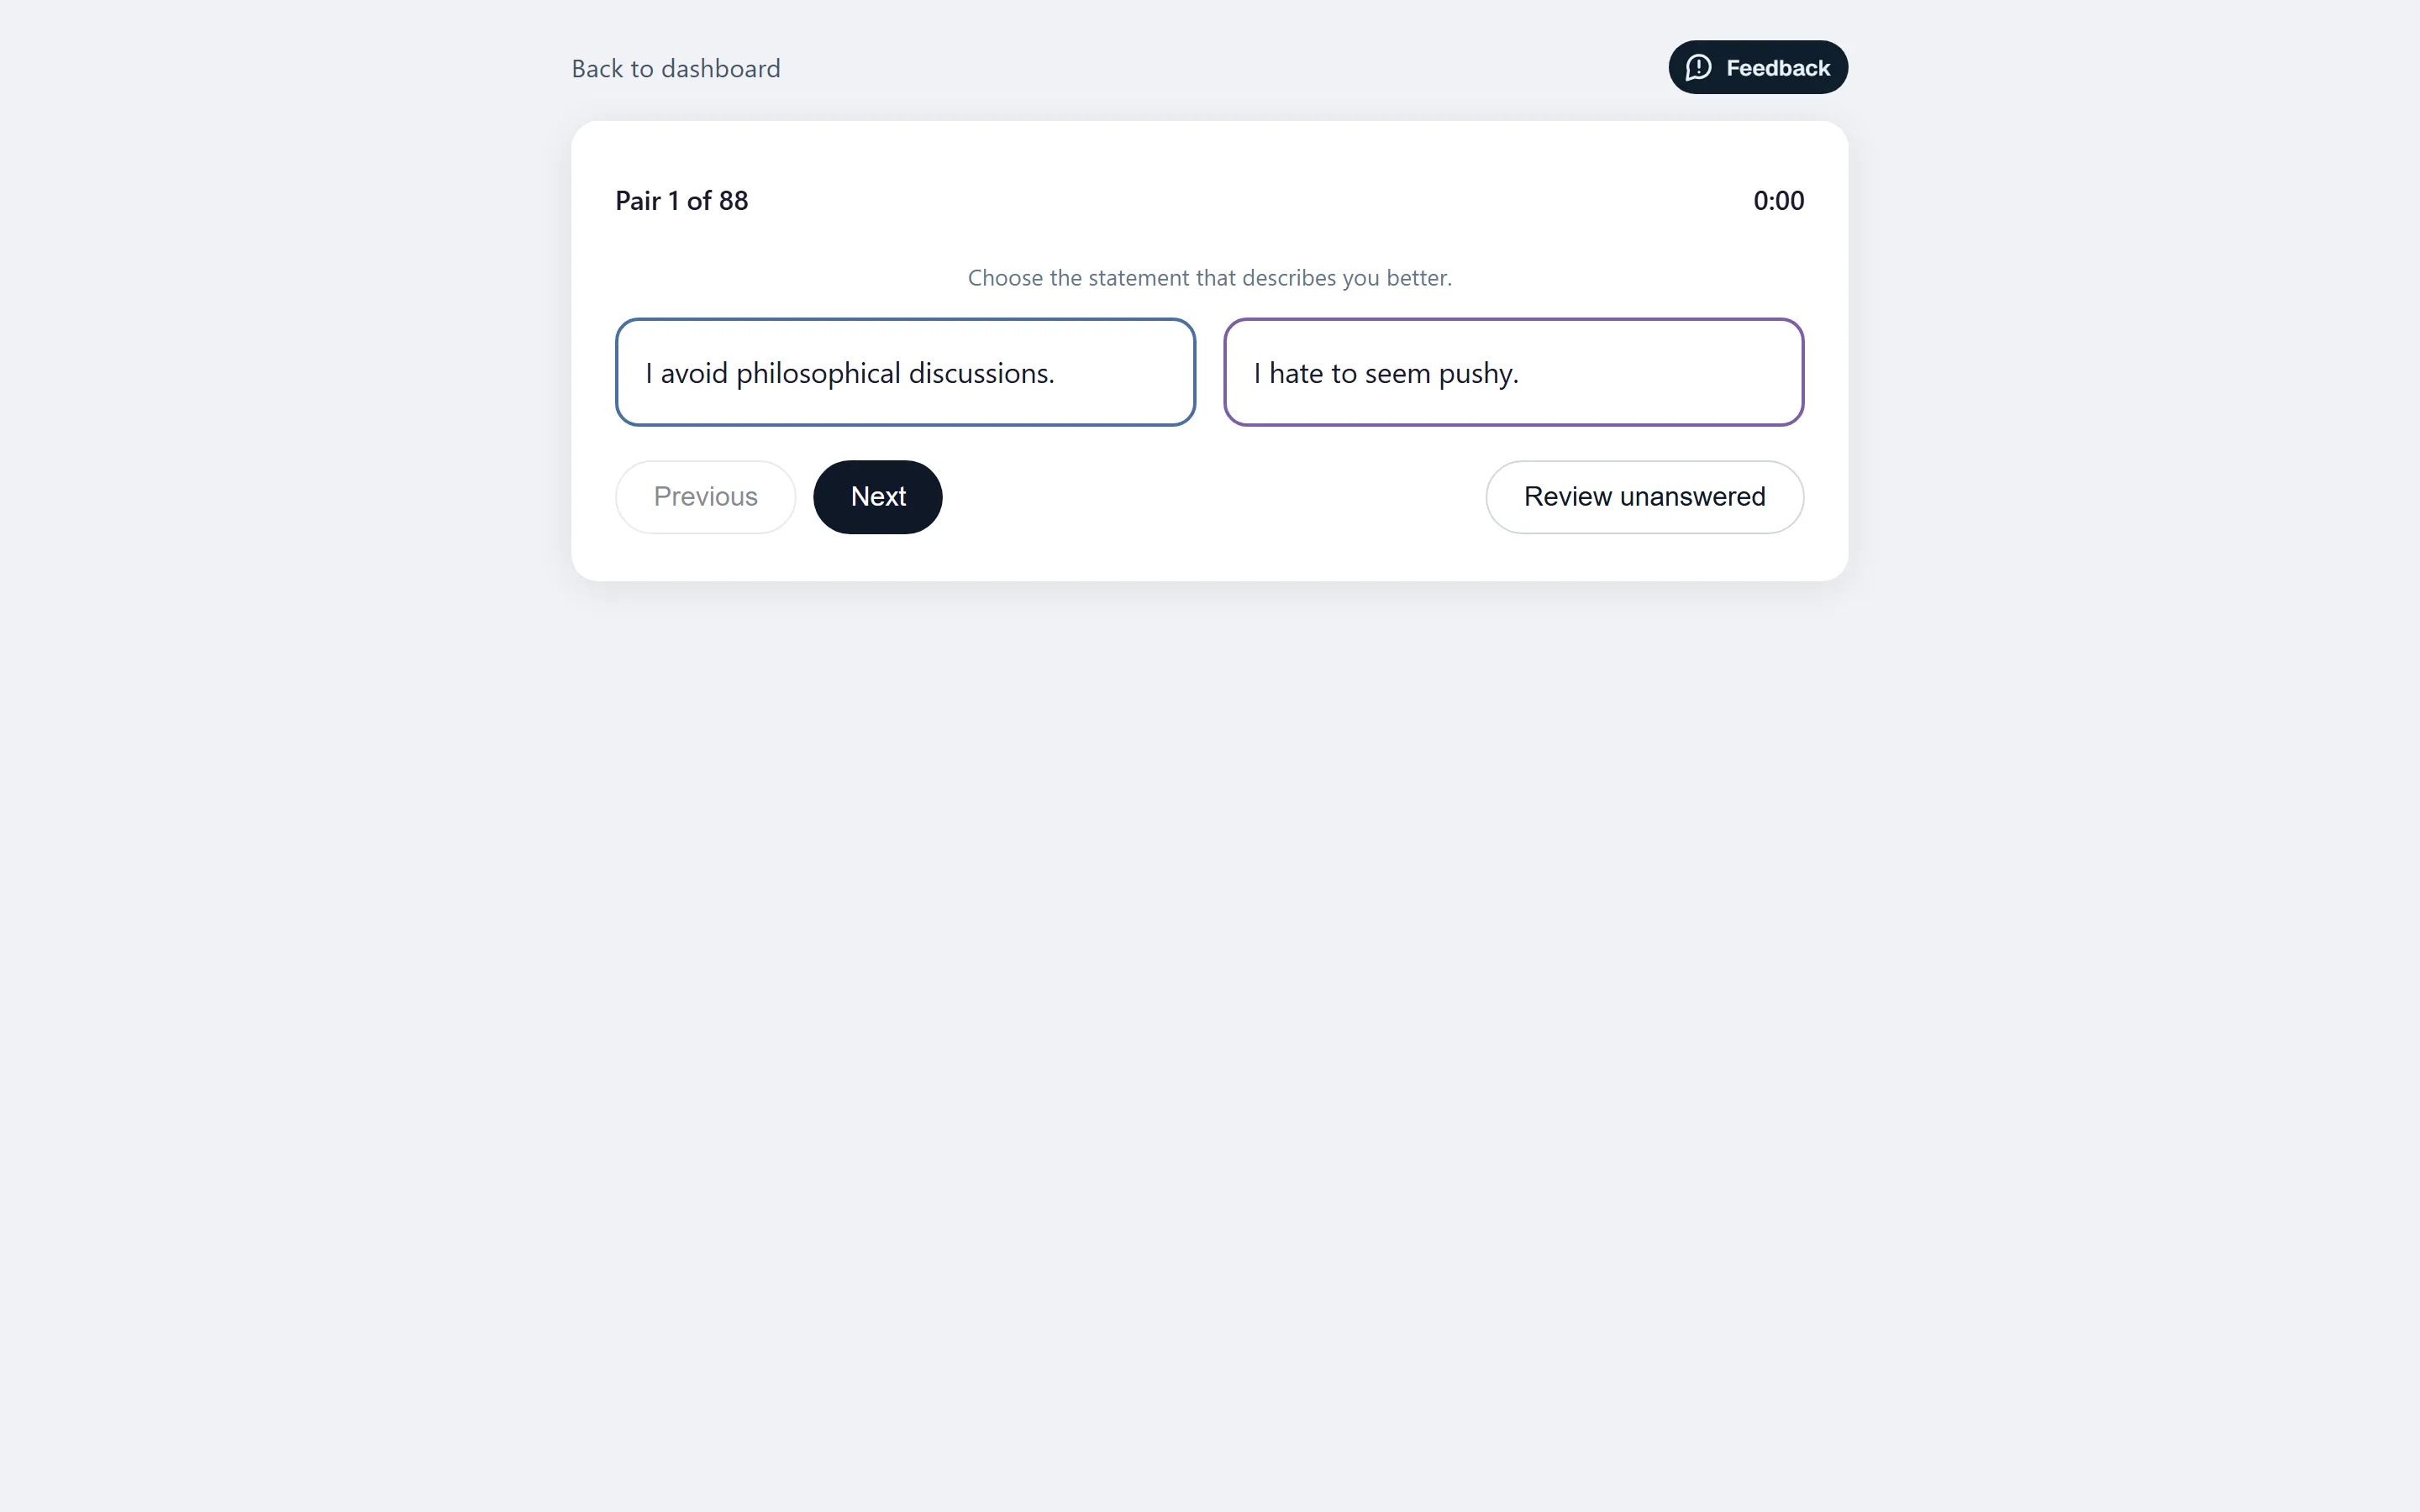The image size is (2420, 1512).
Task: Choose 'I hate to seem pushy.' statement
Action: 1513,372
